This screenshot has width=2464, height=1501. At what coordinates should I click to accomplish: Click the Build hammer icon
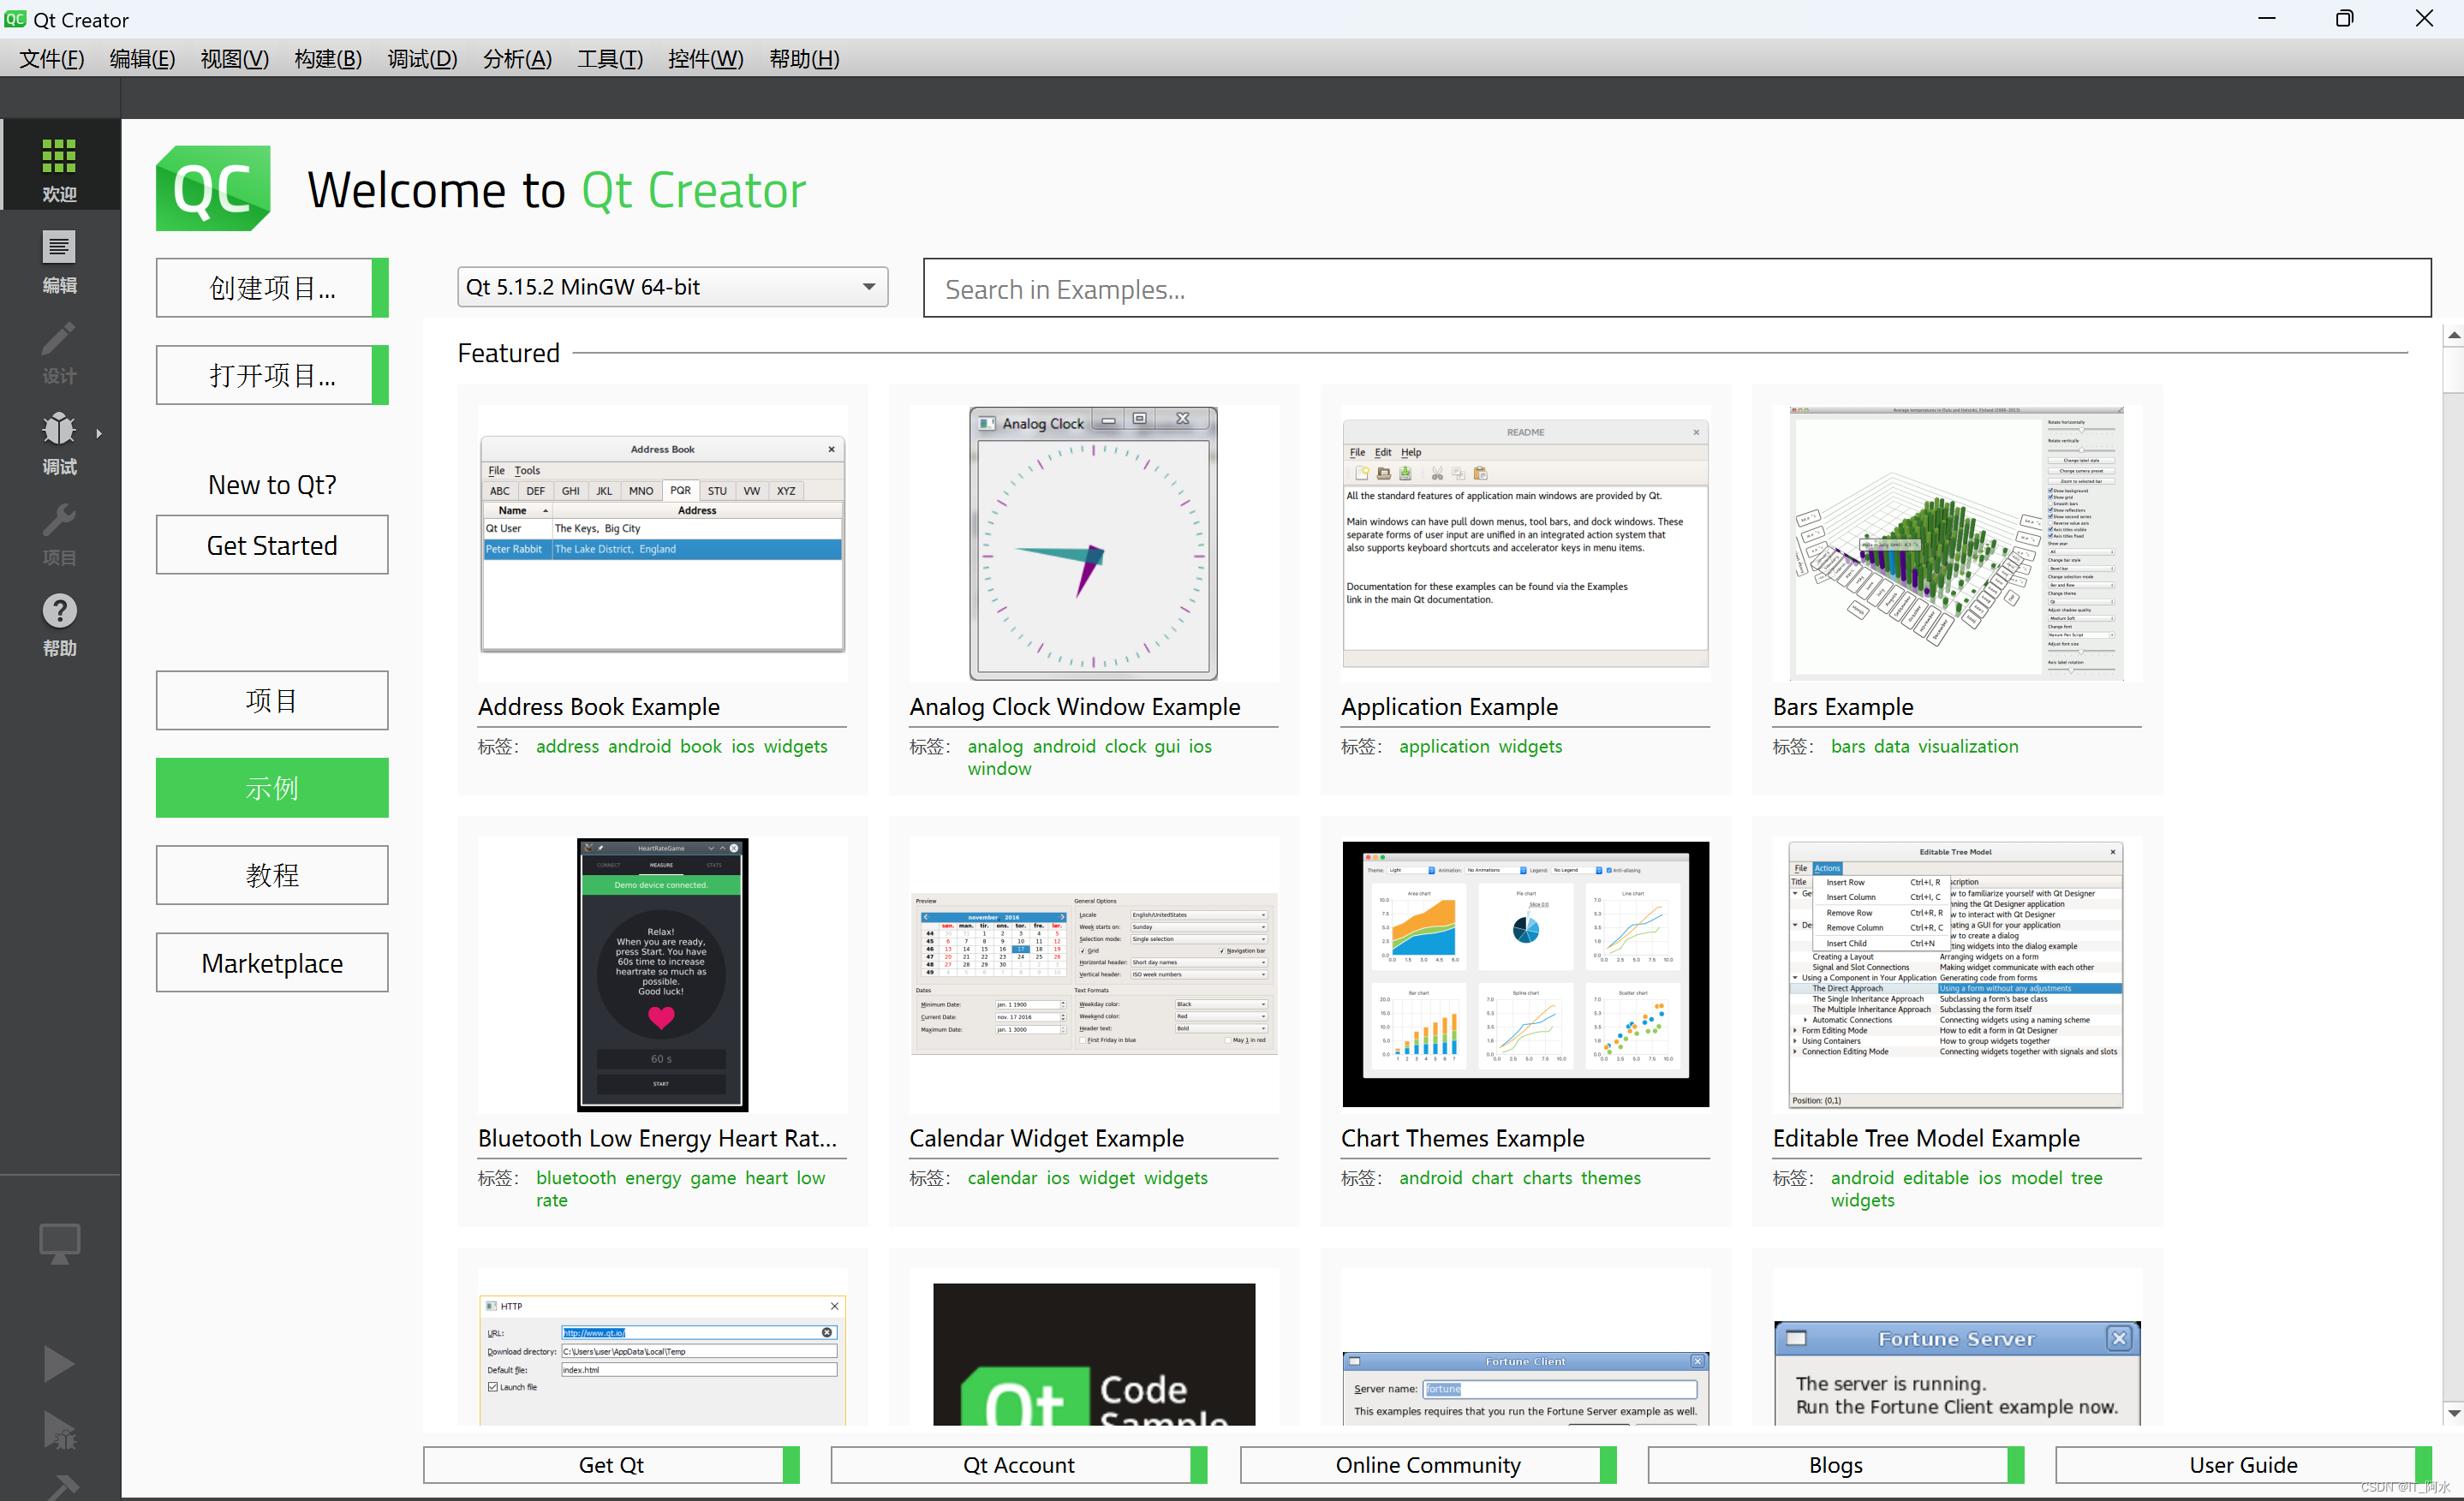click(x=62, y=1487)
